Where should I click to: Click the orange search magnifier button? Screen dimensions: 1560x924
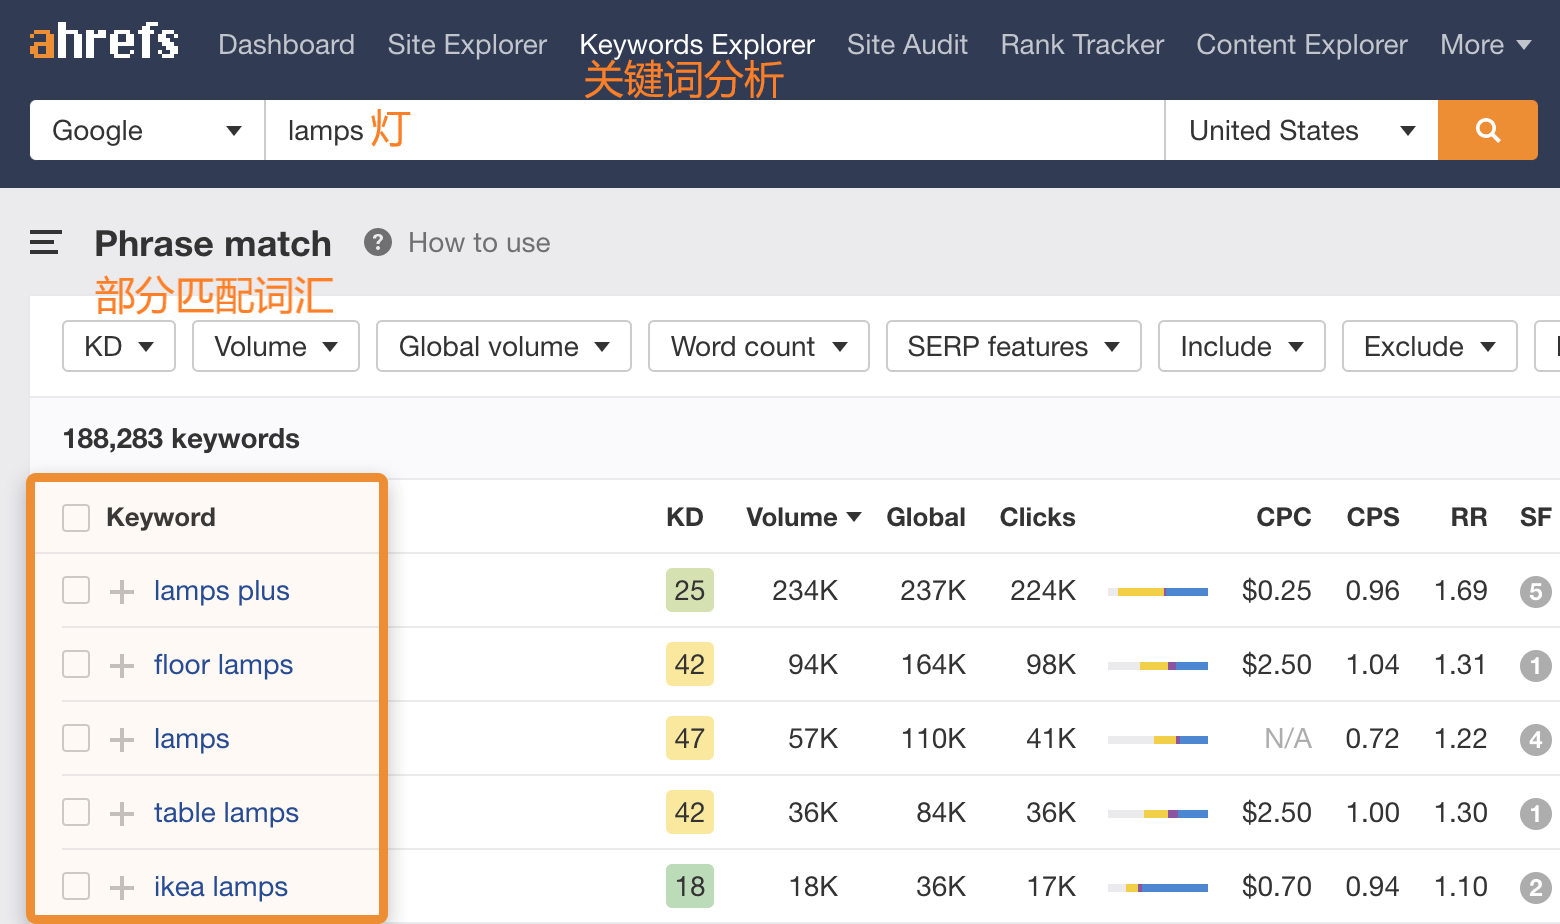pyautogui.click(x=1487, y=130)
